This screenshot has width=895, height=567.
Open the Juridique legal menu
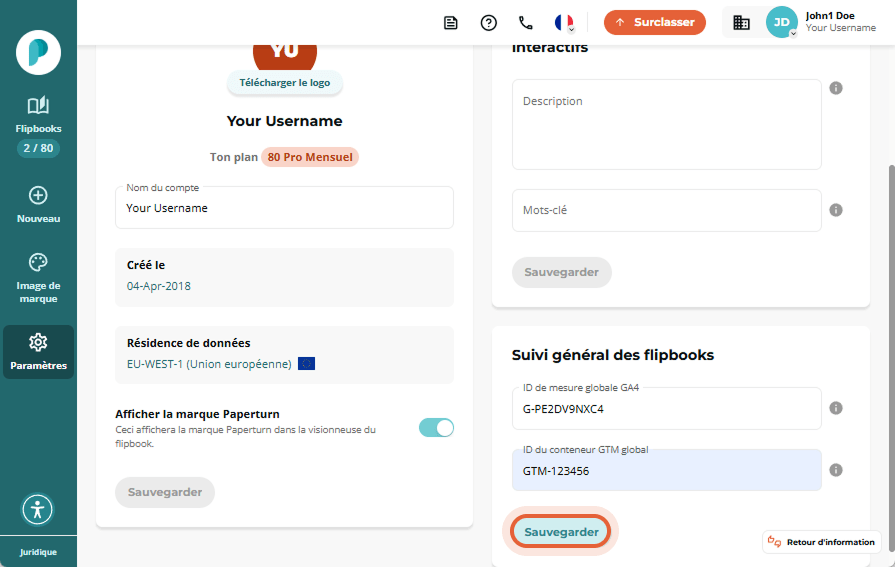pyautogui.click(x=38, y=552)
